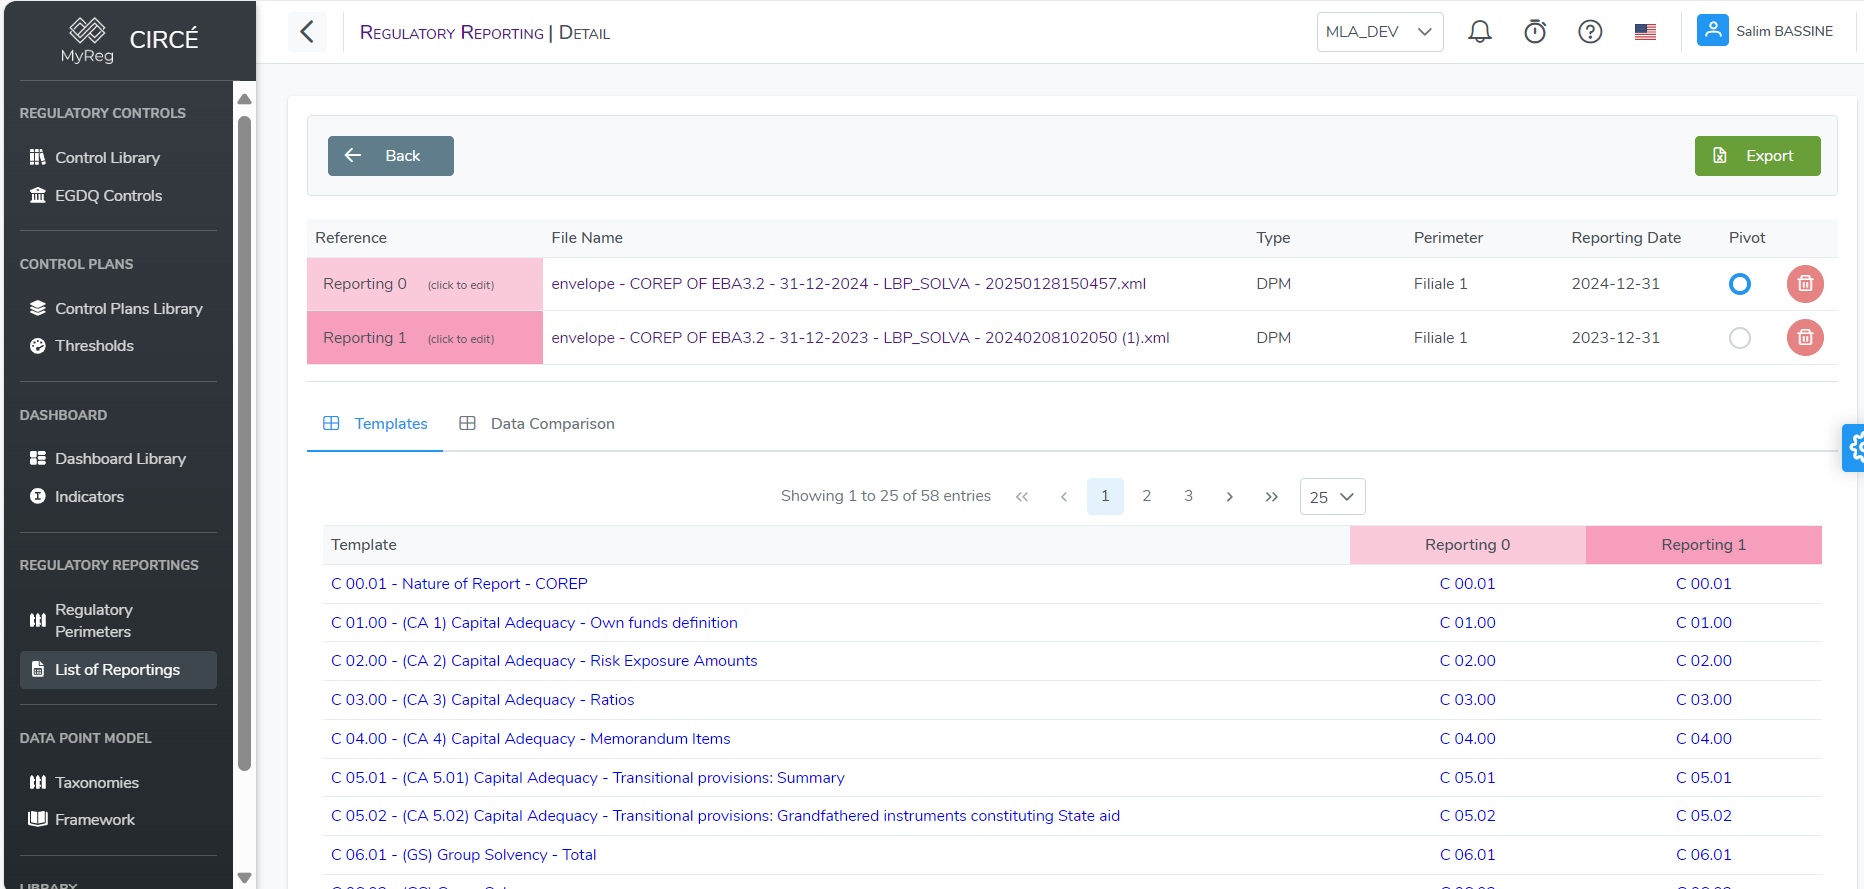Click the Indicators sidebar icon
1864x889 pixels.
click(38, 496)
